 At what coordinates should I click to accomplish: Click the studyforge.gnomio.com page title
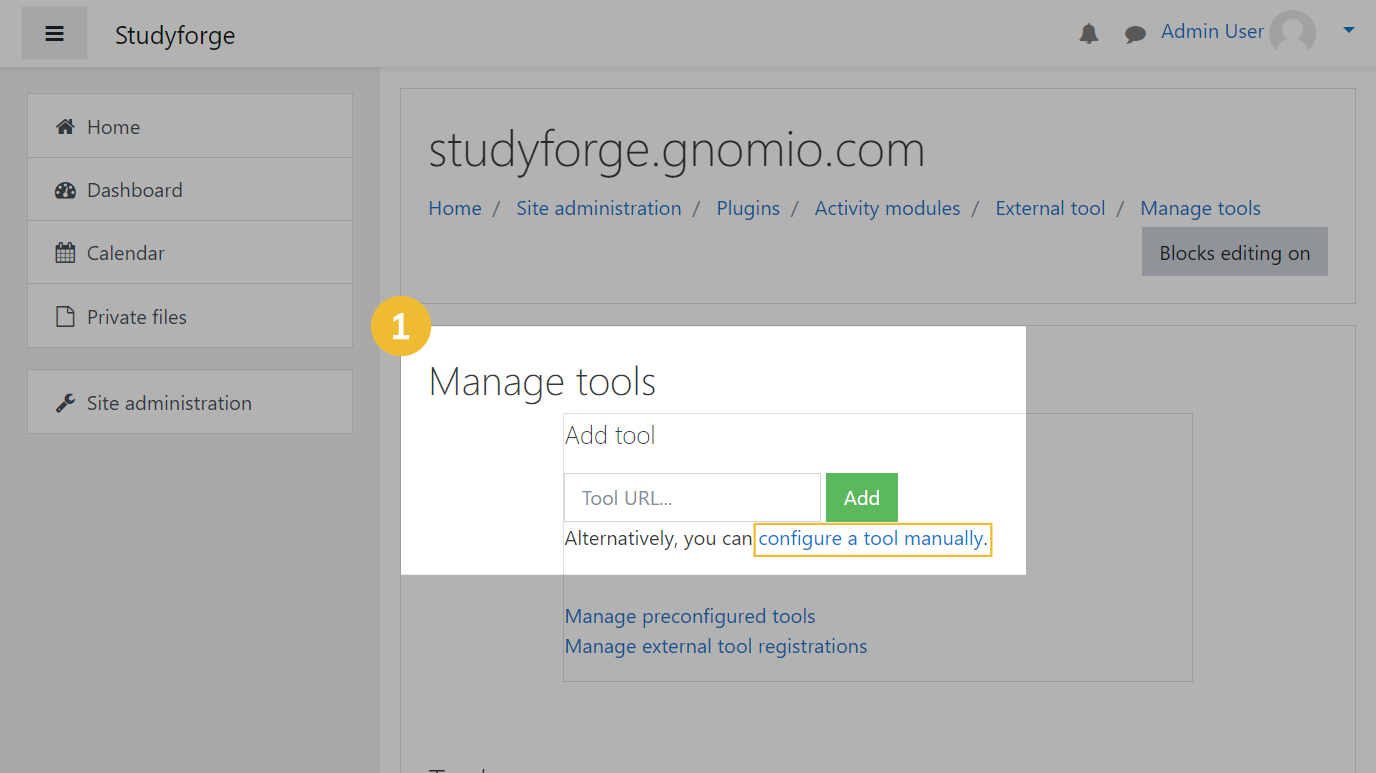[677, 150]
